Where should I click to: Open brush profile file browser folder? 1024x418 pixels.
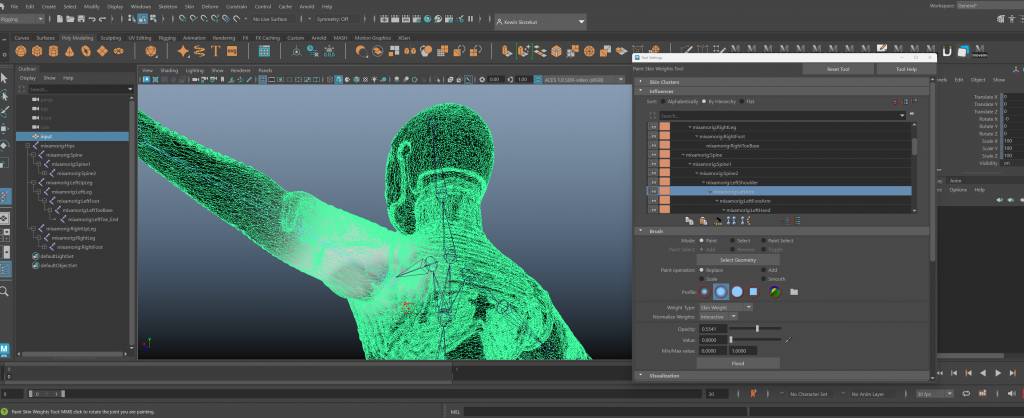793,291
